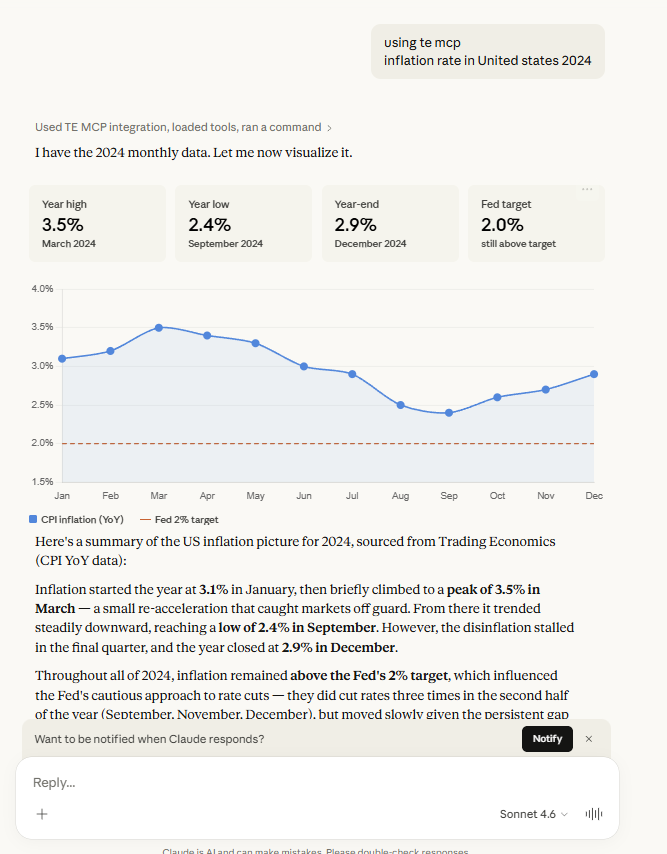The image size is (667, 854).
Task: Select the March peak point on the chart
Action: [159, 327]
